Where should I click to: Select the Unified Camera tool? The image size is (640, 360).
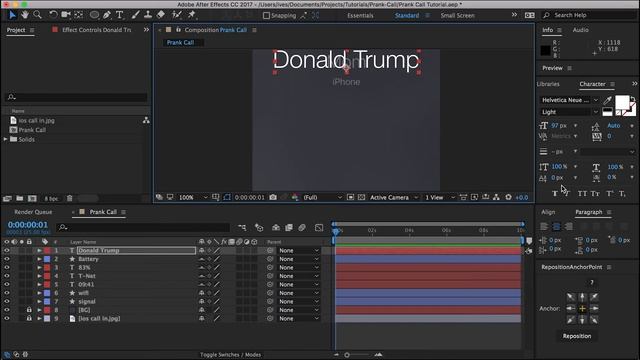point(66,15)
